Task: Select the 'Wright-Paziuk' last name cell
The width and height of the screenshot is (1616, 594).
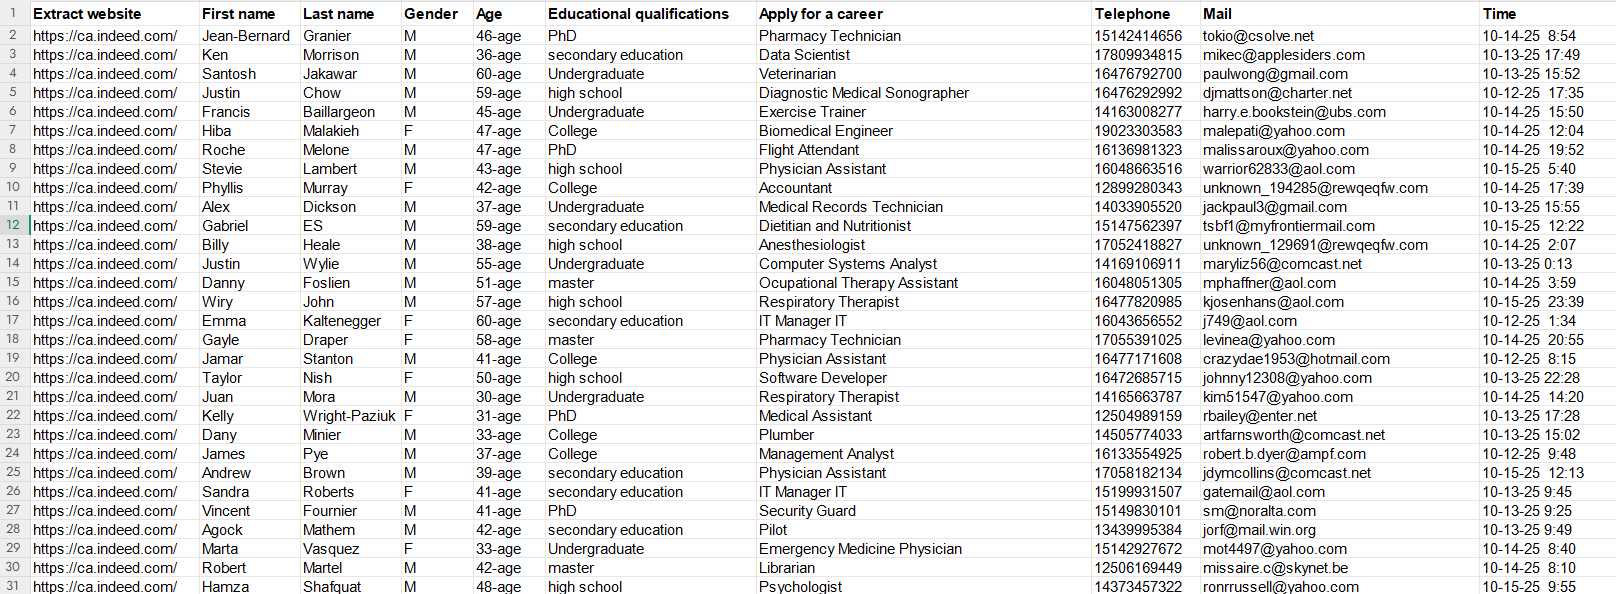Action: pyautogui.click(x=349, y=416)
